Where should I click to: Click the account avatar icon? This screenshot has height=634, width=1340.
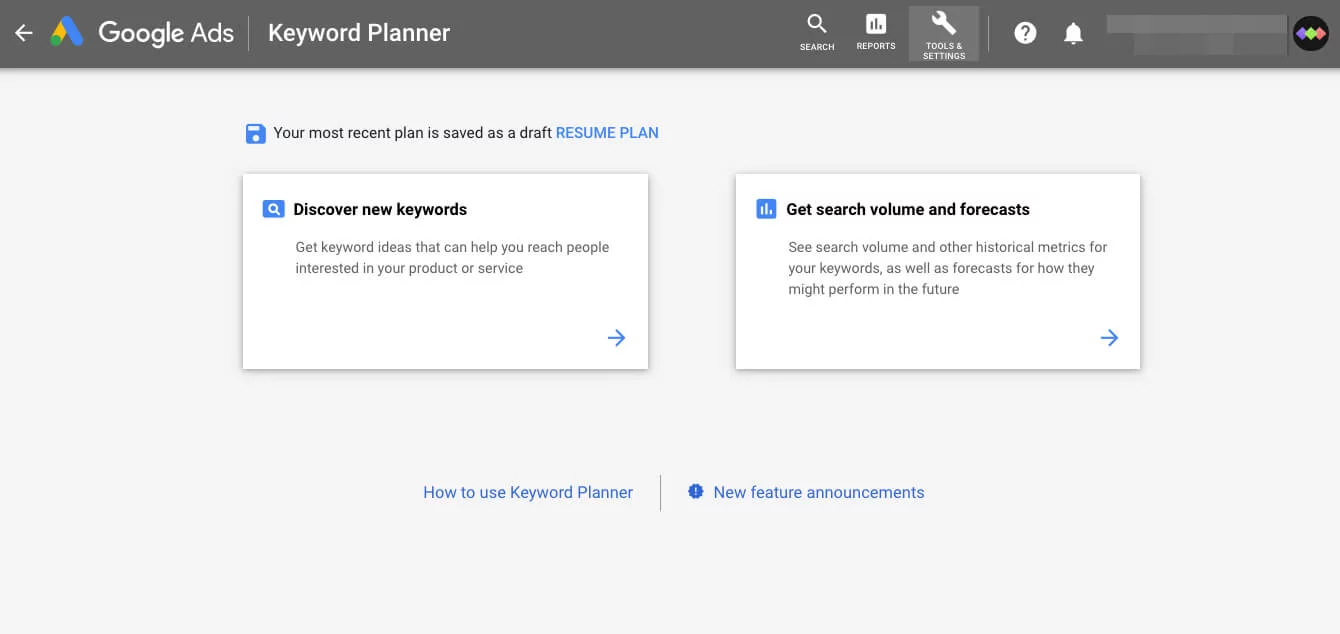pyautogui.click(x=1310, y=33)
